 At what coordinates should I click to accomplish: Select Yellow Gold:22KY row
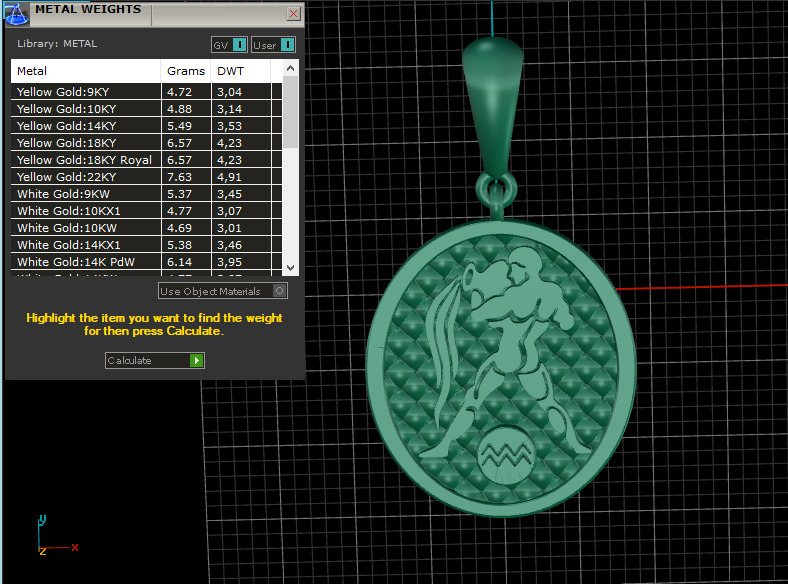(146, 177)
